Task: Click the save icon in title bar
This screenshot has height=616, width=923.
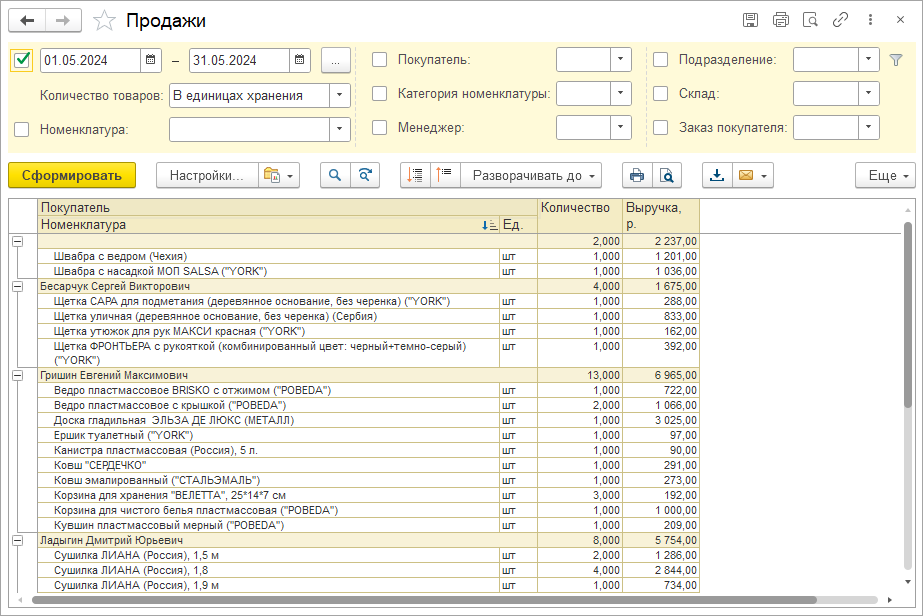Action: [750, 20]
